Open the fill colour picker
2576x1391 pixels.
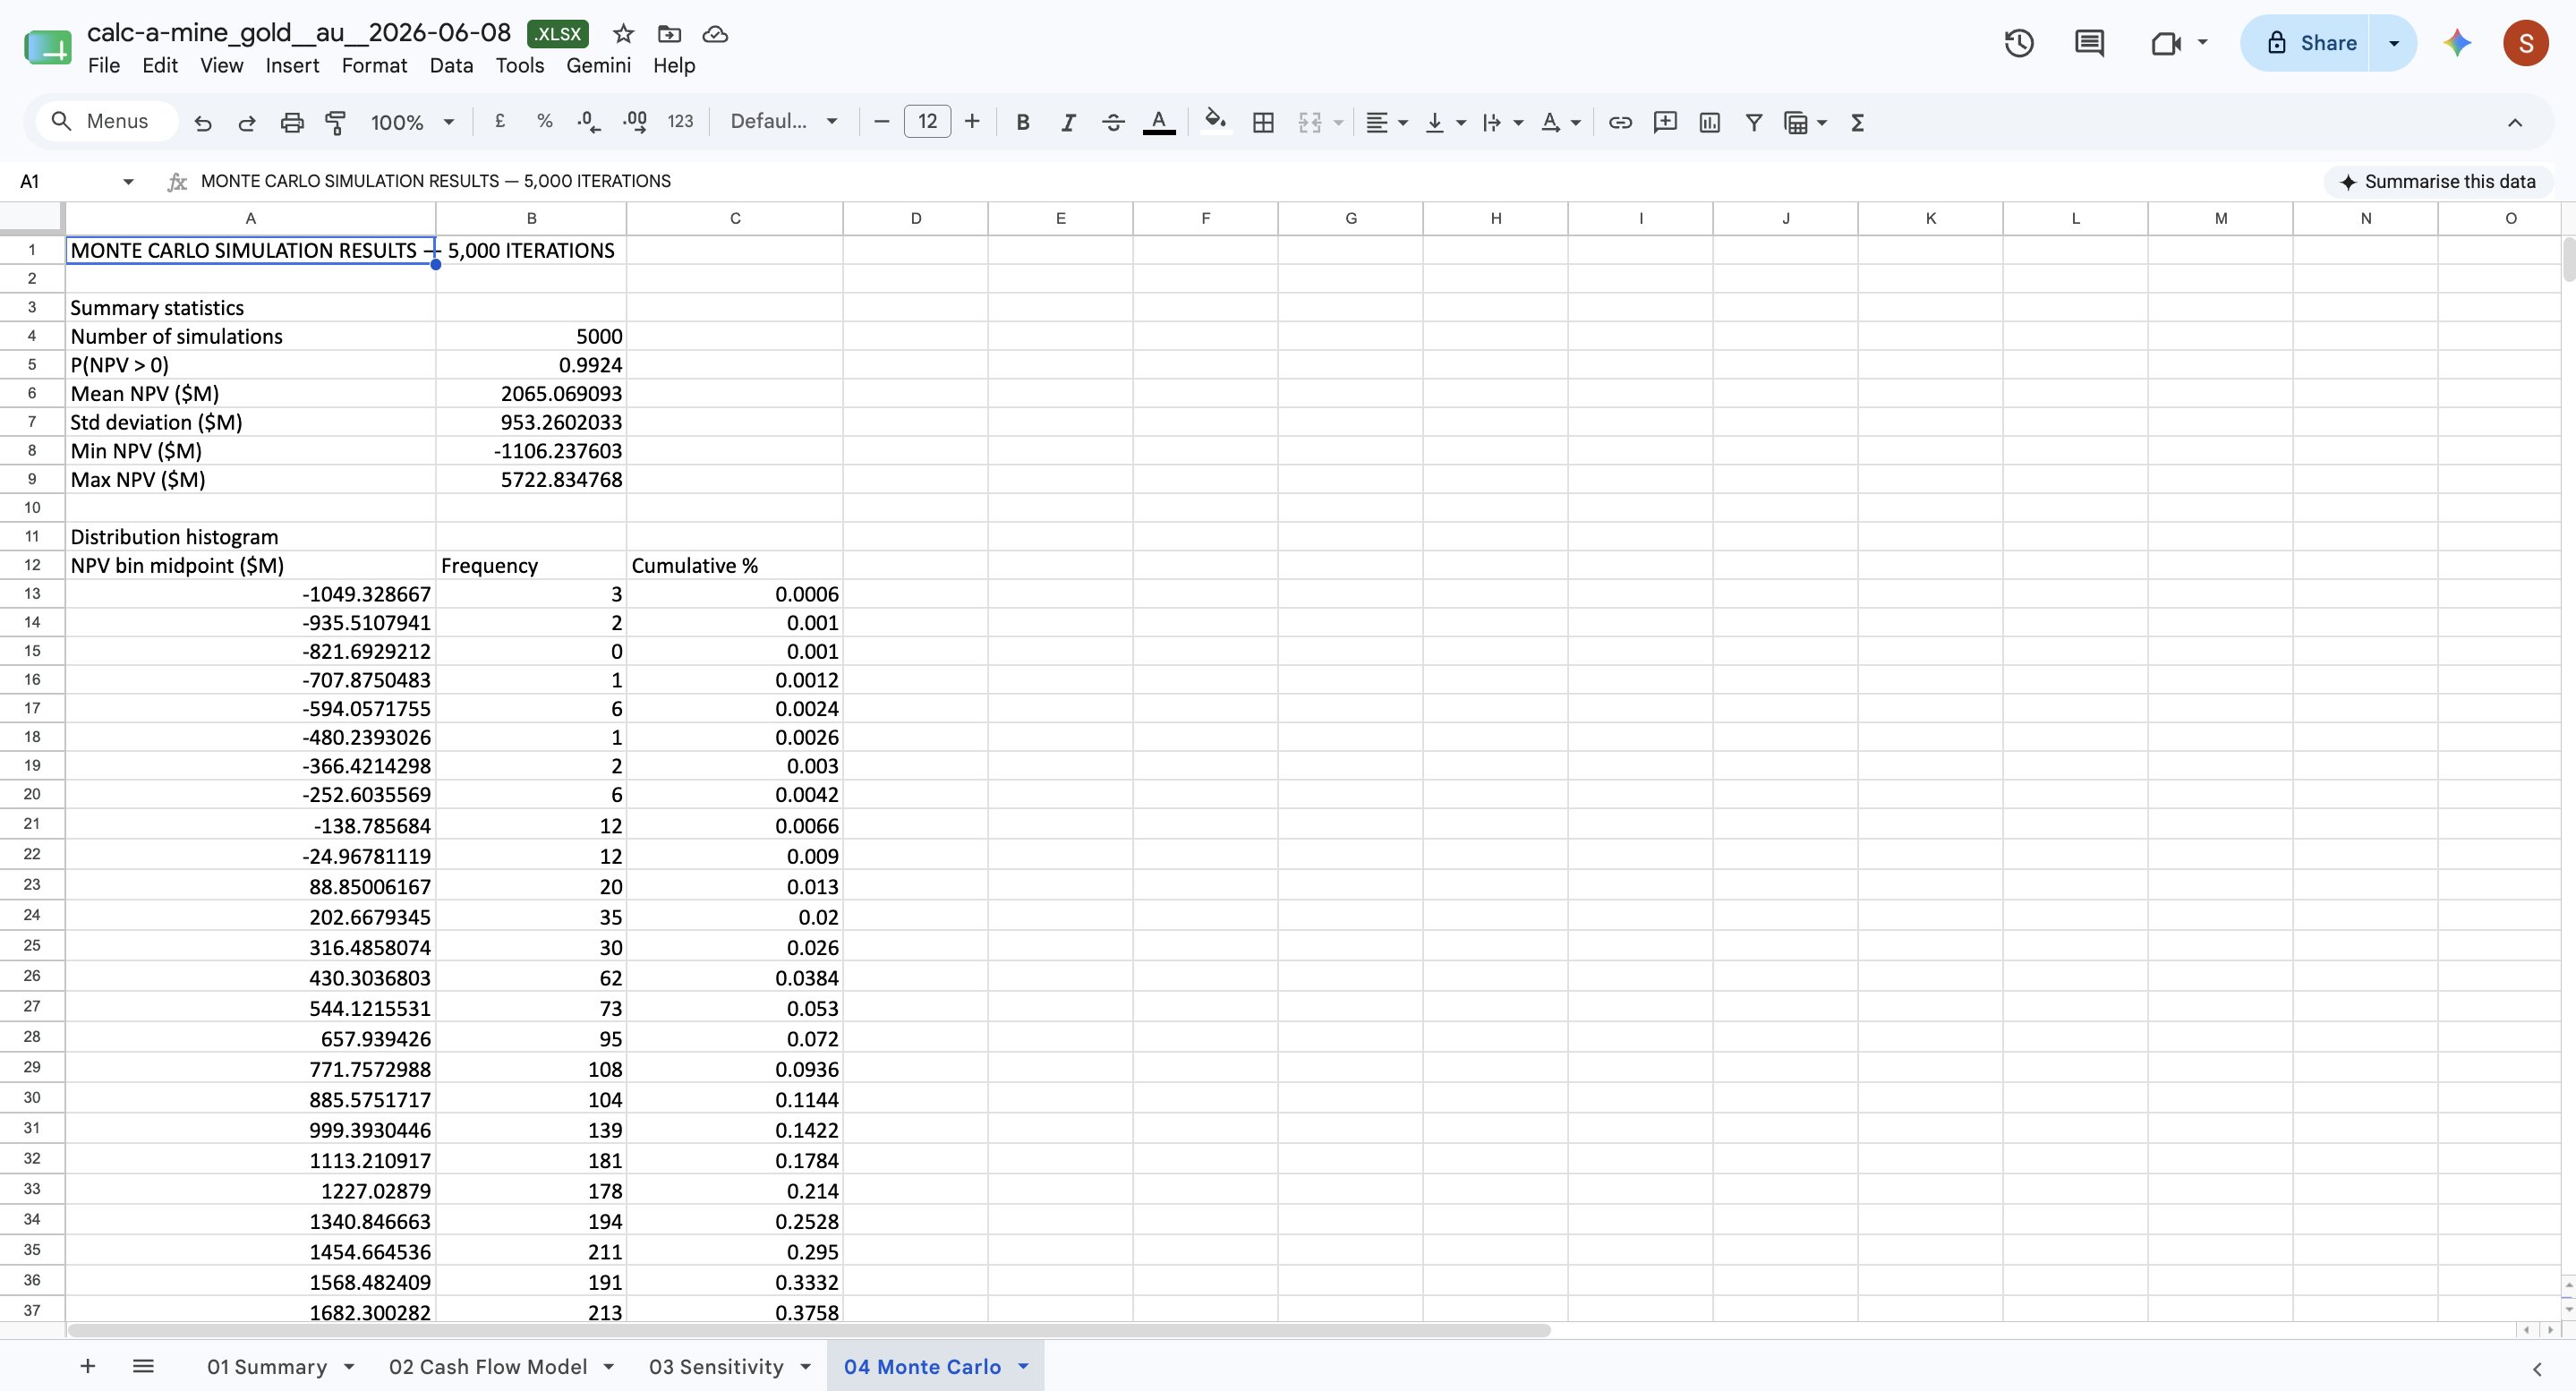(x=1215, y=122)
